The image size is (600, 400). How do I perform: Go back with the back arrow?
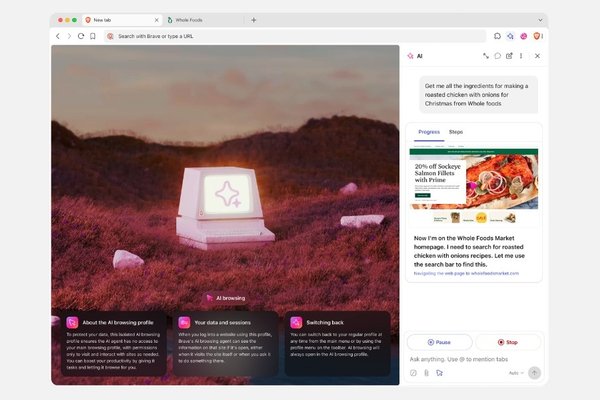click(x=58, y=36)
